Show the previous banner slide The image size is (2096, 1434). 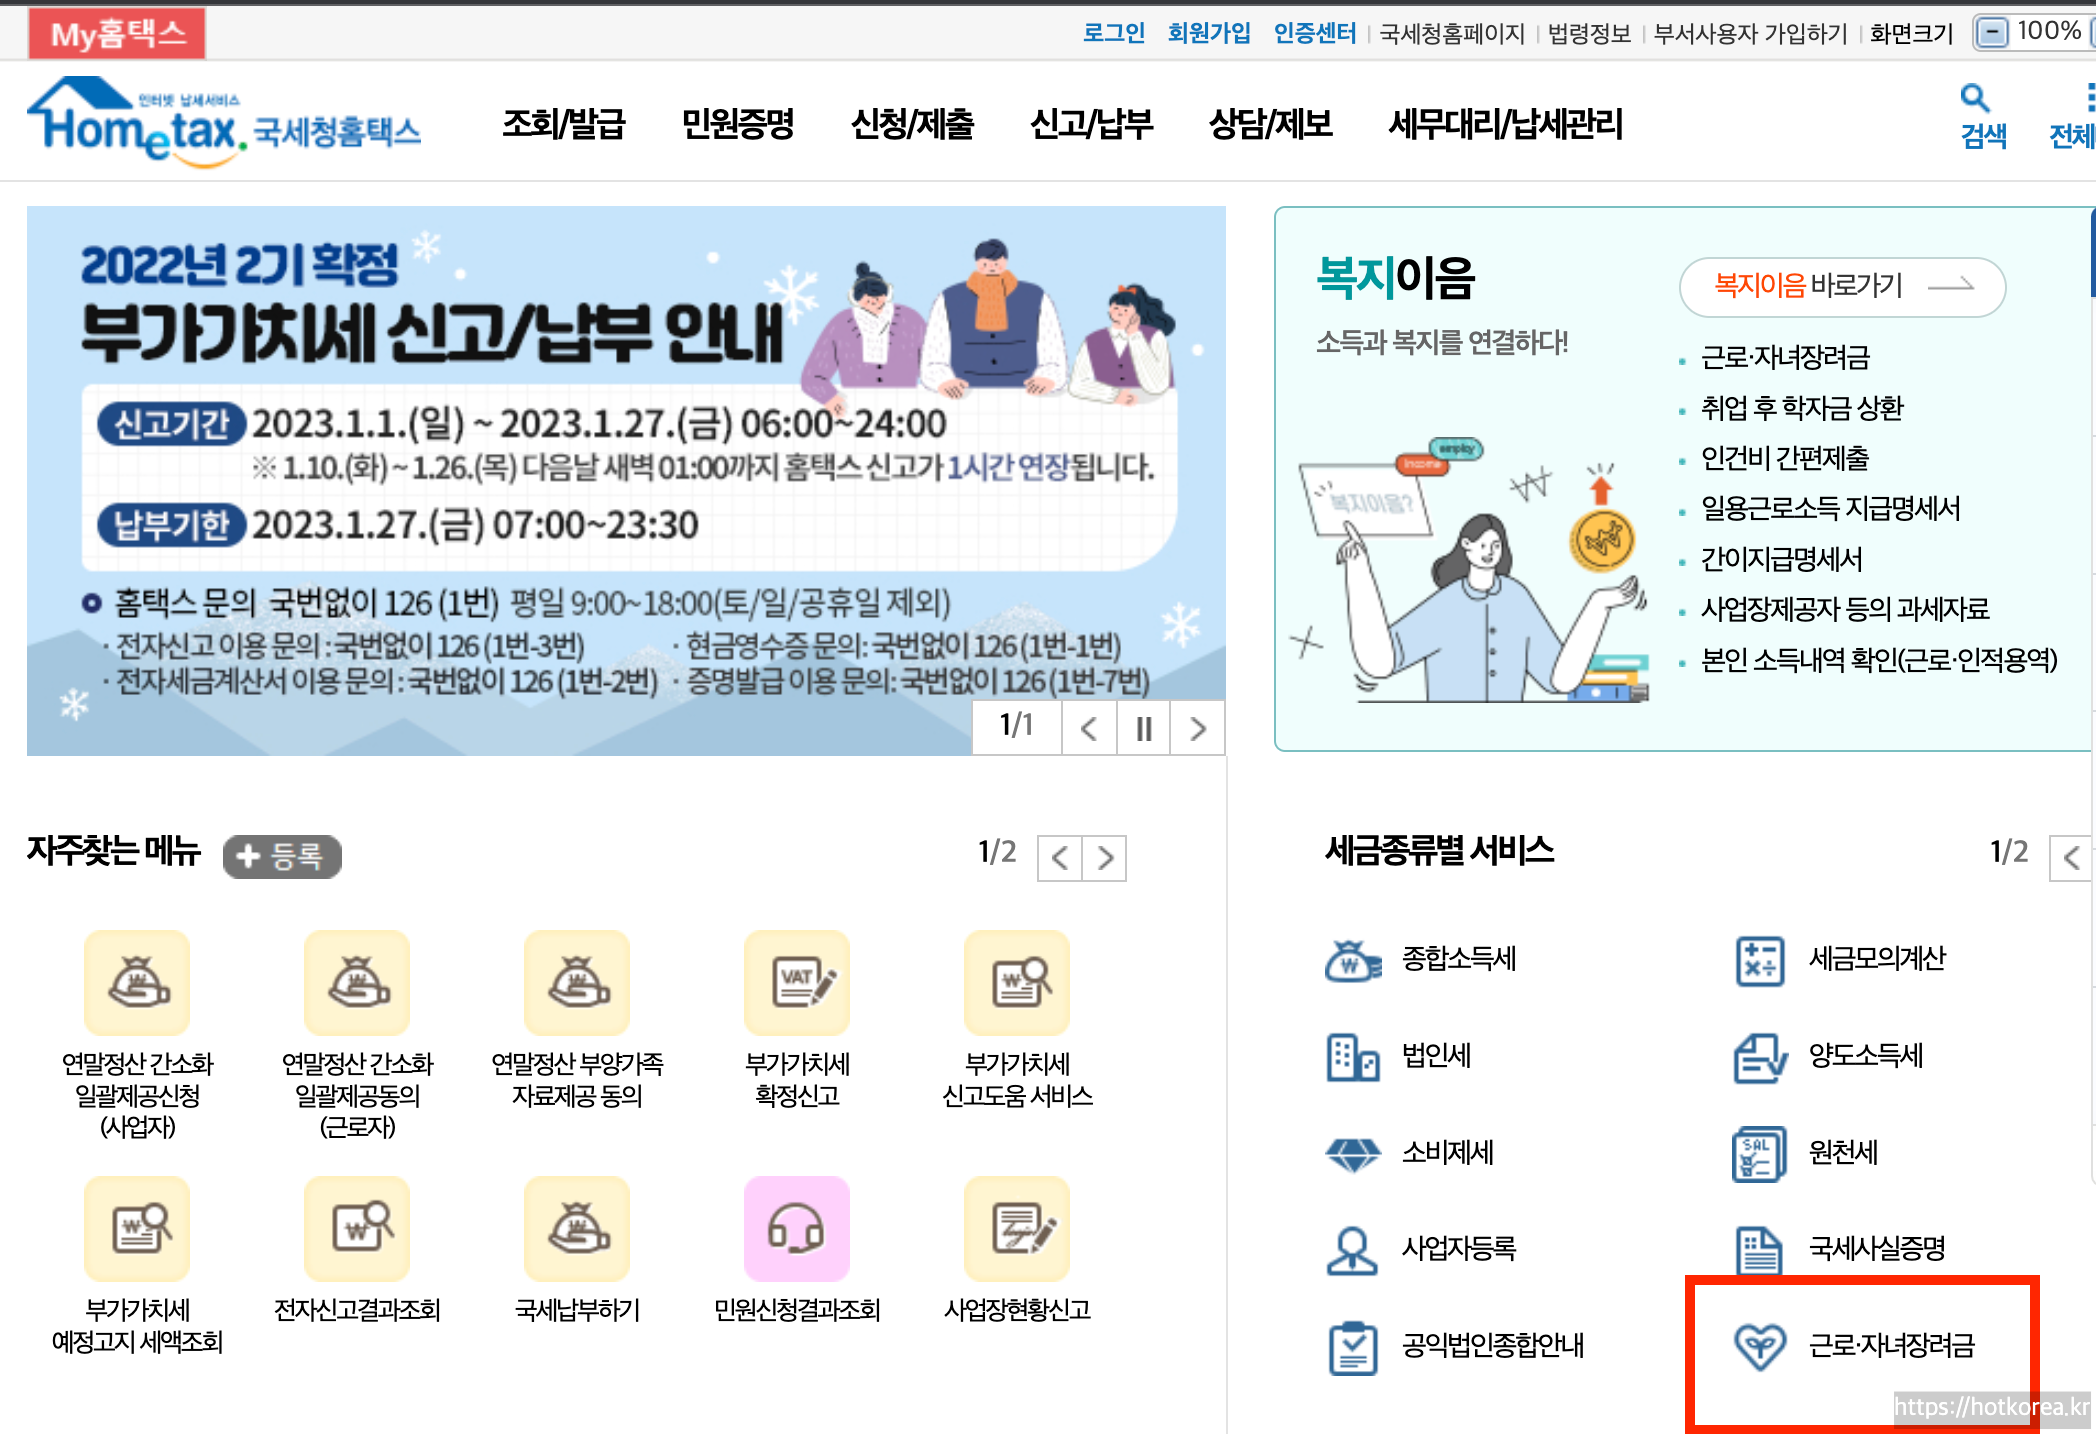1089,729
